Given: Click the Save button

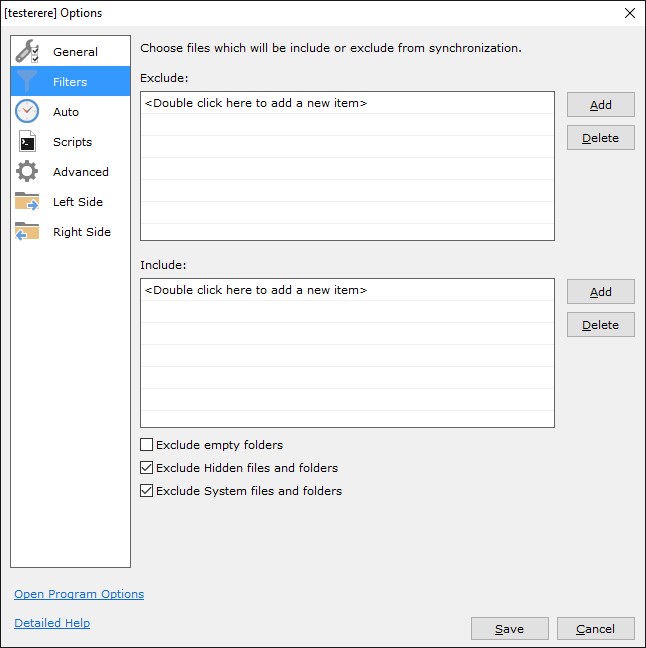Looking at the screenshot, I should point(509,629).
